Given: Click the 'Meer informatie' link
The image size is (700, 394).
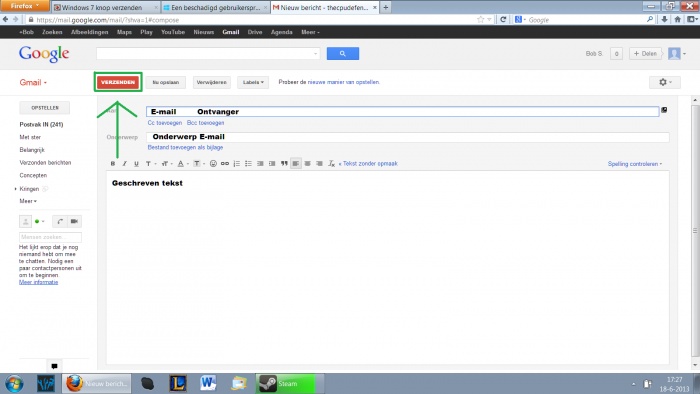Looking at the screenshot, I should 38,282.
